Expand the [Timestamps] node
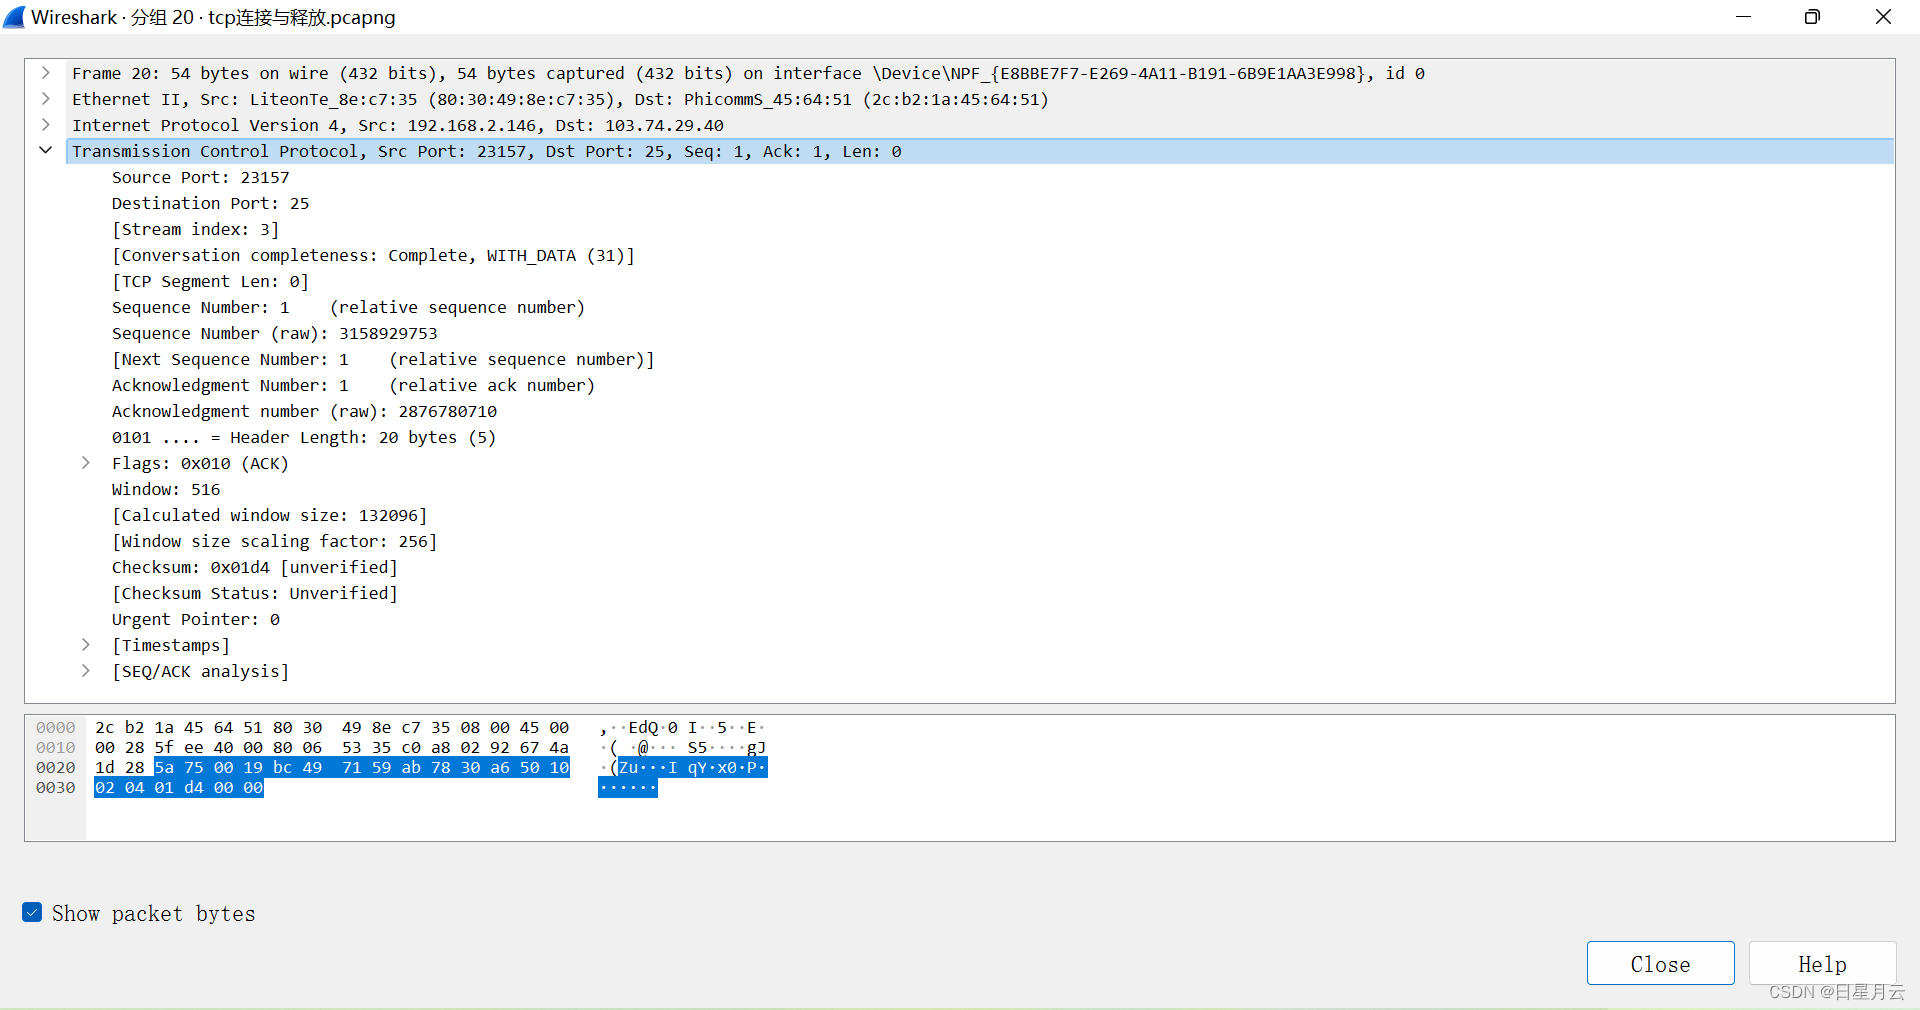1920x1010 pixels. point(86,645)
